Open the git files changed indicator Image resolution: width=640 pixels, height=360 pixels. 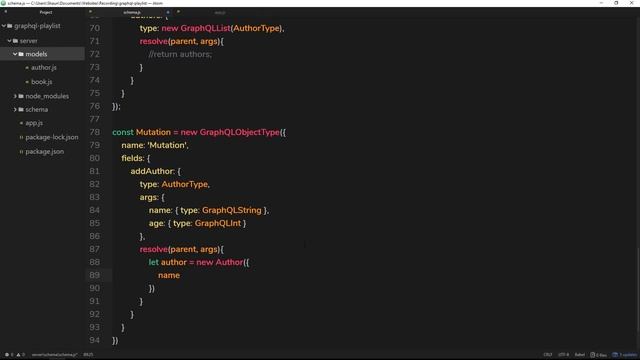tap(598, 355)
